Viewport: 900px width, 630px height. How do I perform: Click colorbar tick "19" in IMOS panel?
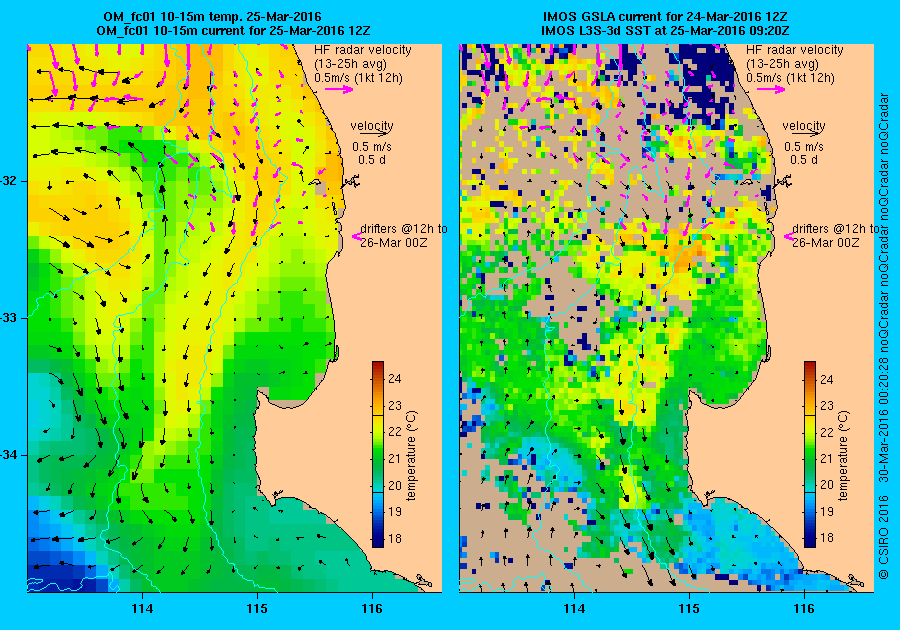(827, 512)
